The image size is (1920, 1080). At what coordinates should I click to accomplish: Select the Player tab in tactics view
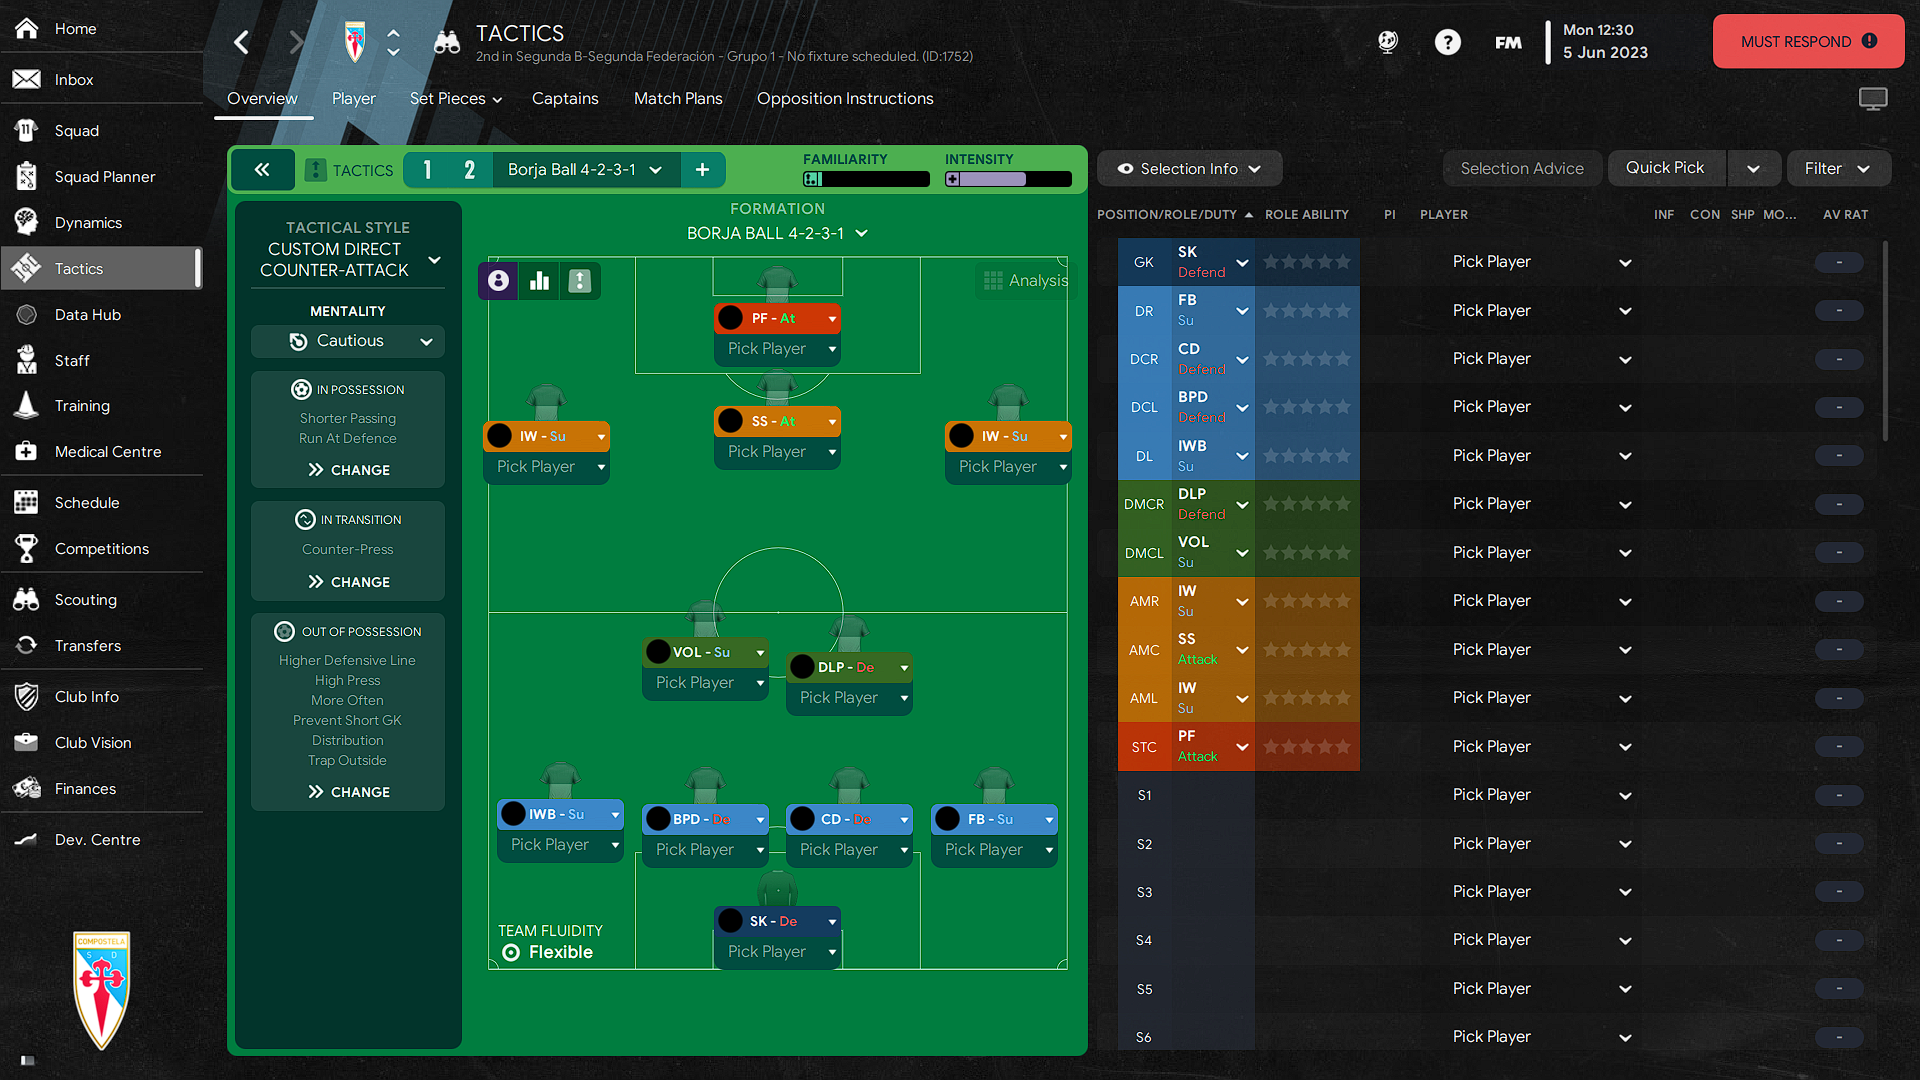[x=353, y=99]
